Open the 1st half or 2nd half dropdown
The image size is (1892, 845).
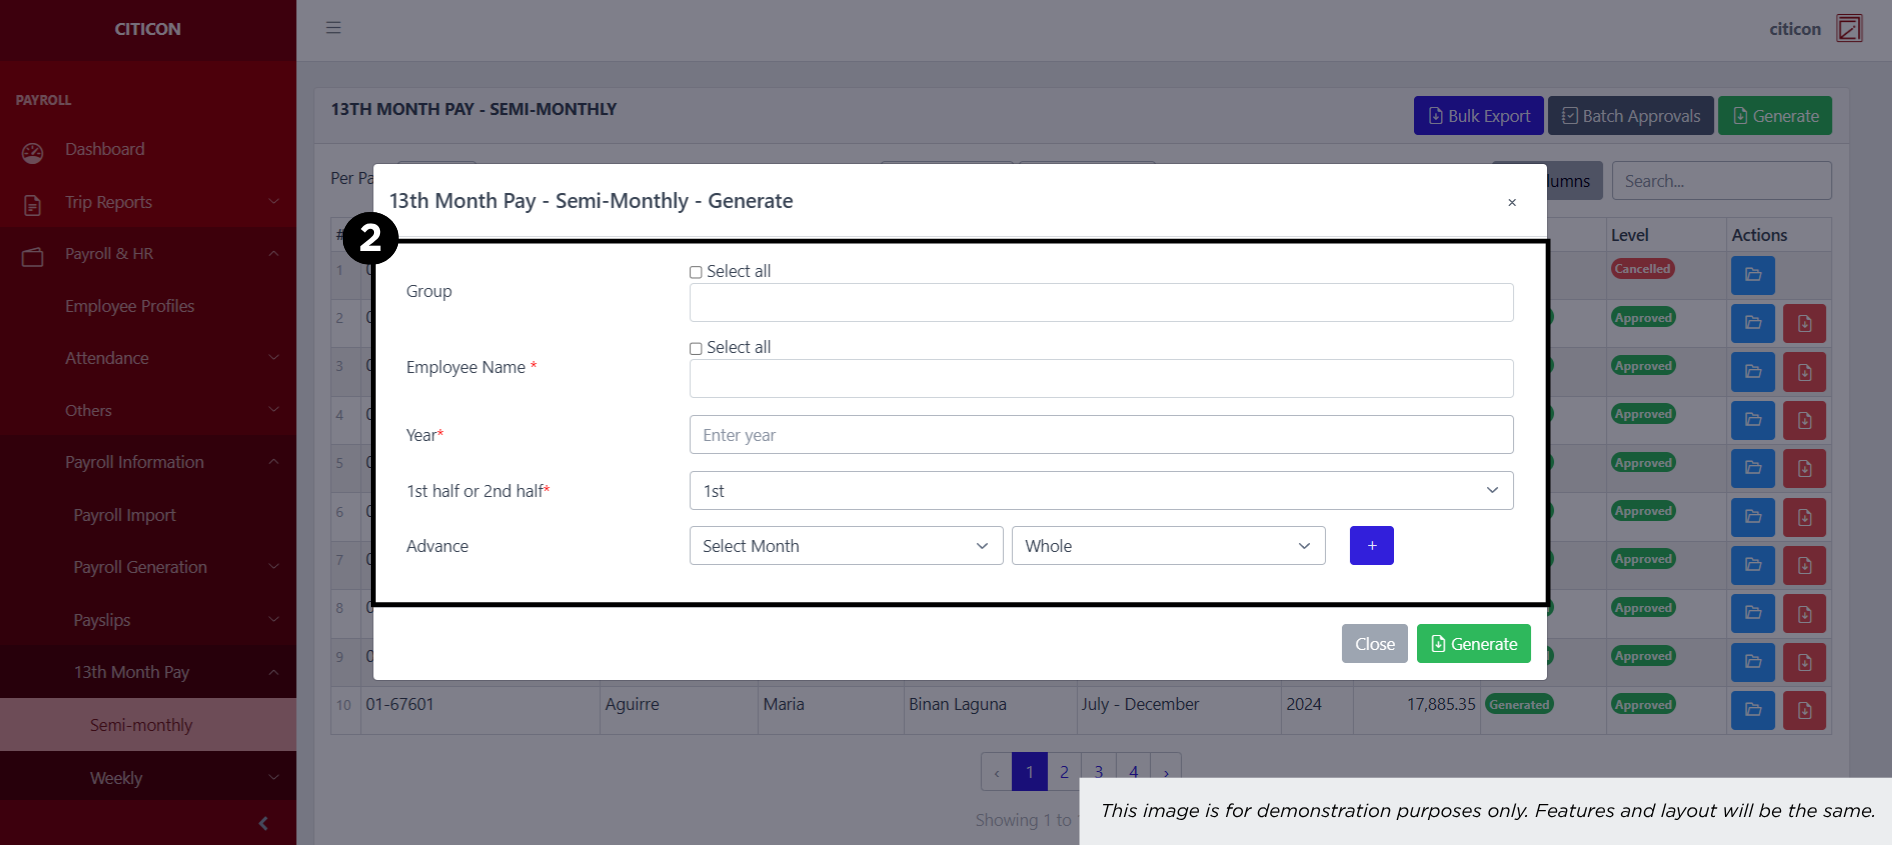tap(1100, 491)
